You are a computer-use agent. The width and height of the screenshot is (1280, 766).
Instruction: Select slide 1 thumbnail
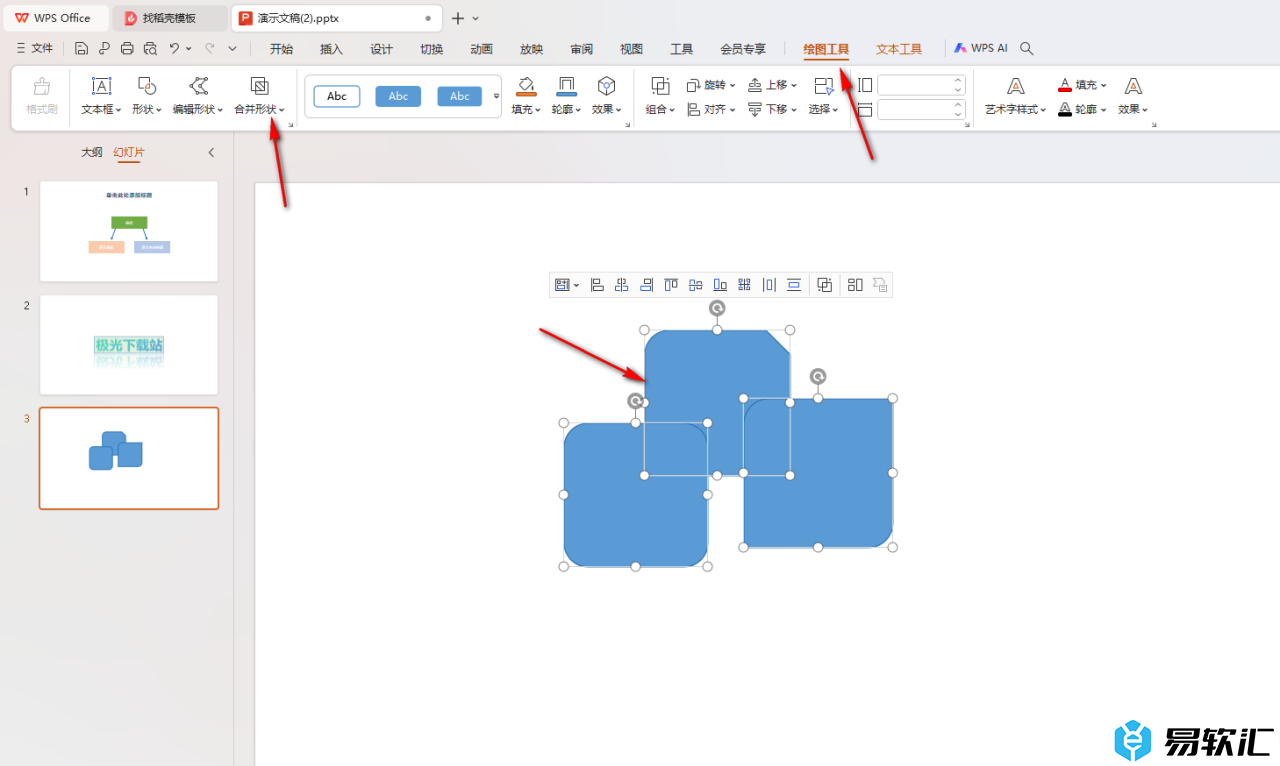(x=129, y=231)
